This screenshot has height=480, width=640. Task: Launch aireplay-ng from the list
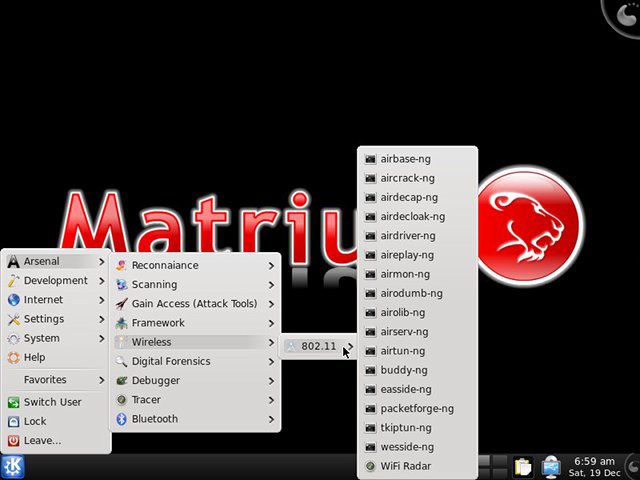coord(417,255)
